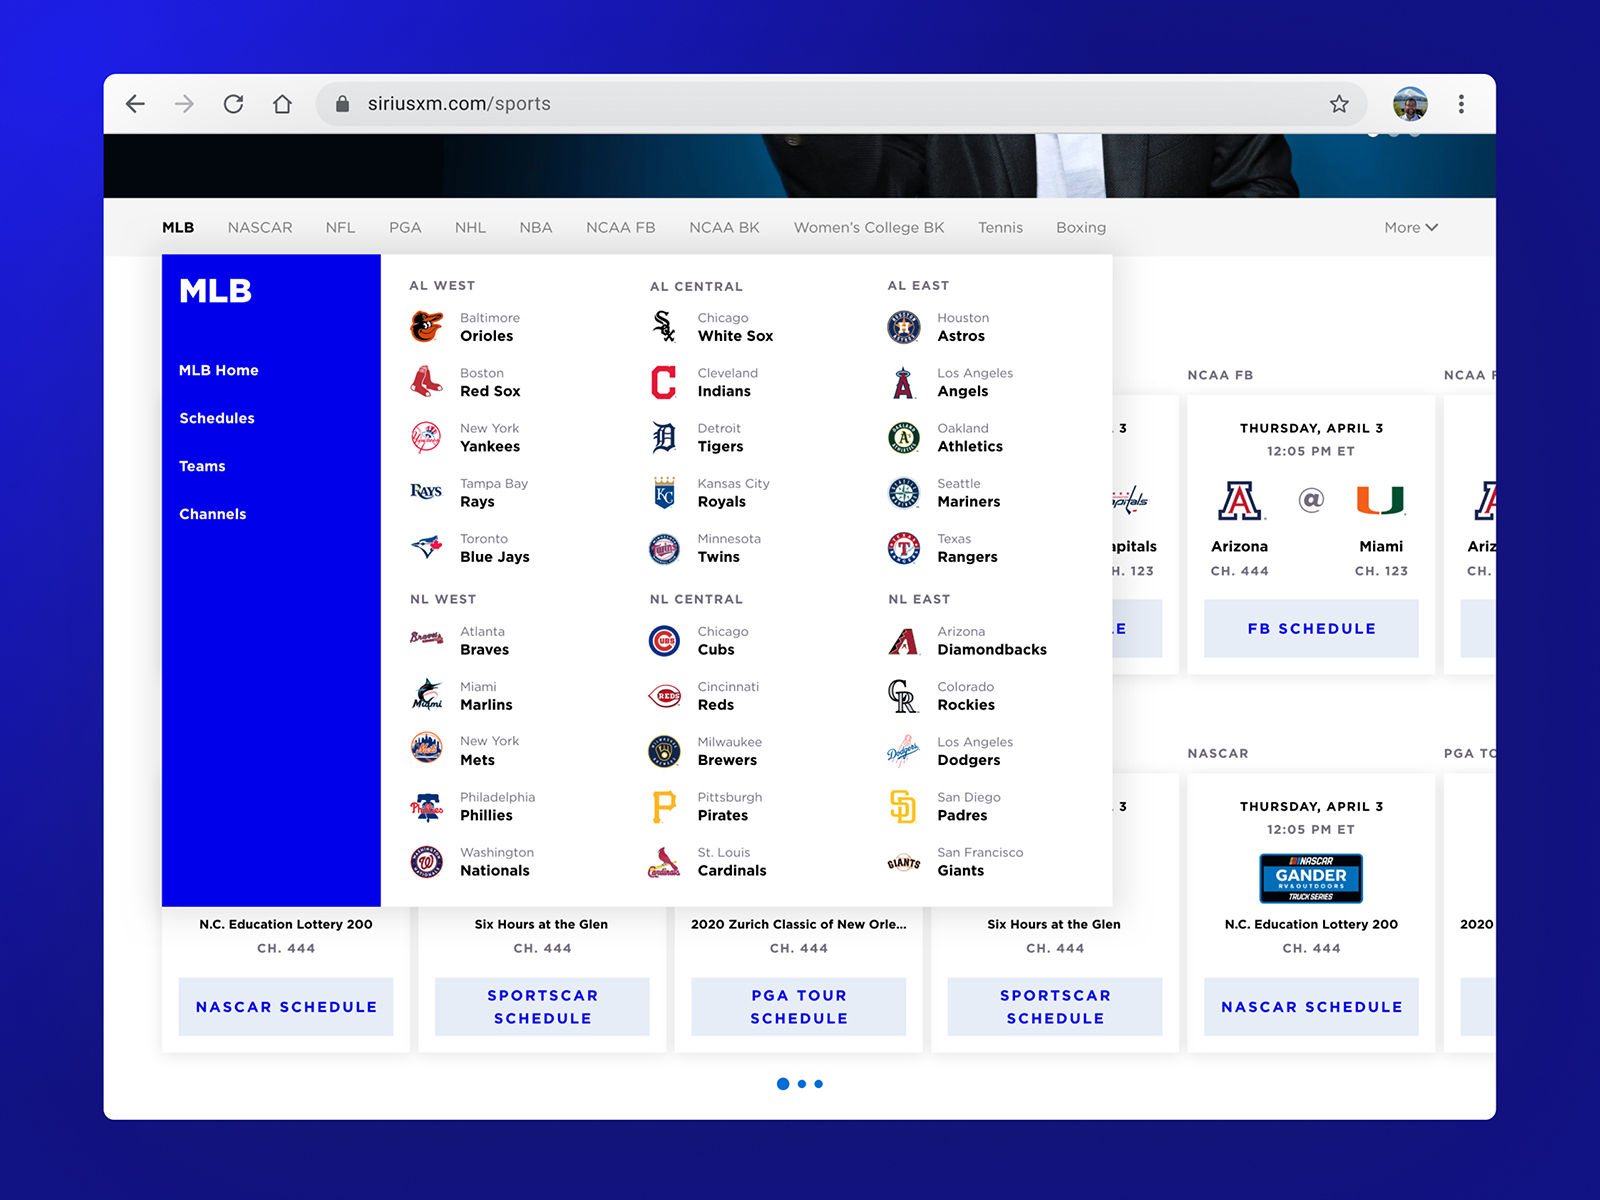1600x1200 pixels.
Task: Click the Washington Nationals team link
Action: [x=472, y=862]
